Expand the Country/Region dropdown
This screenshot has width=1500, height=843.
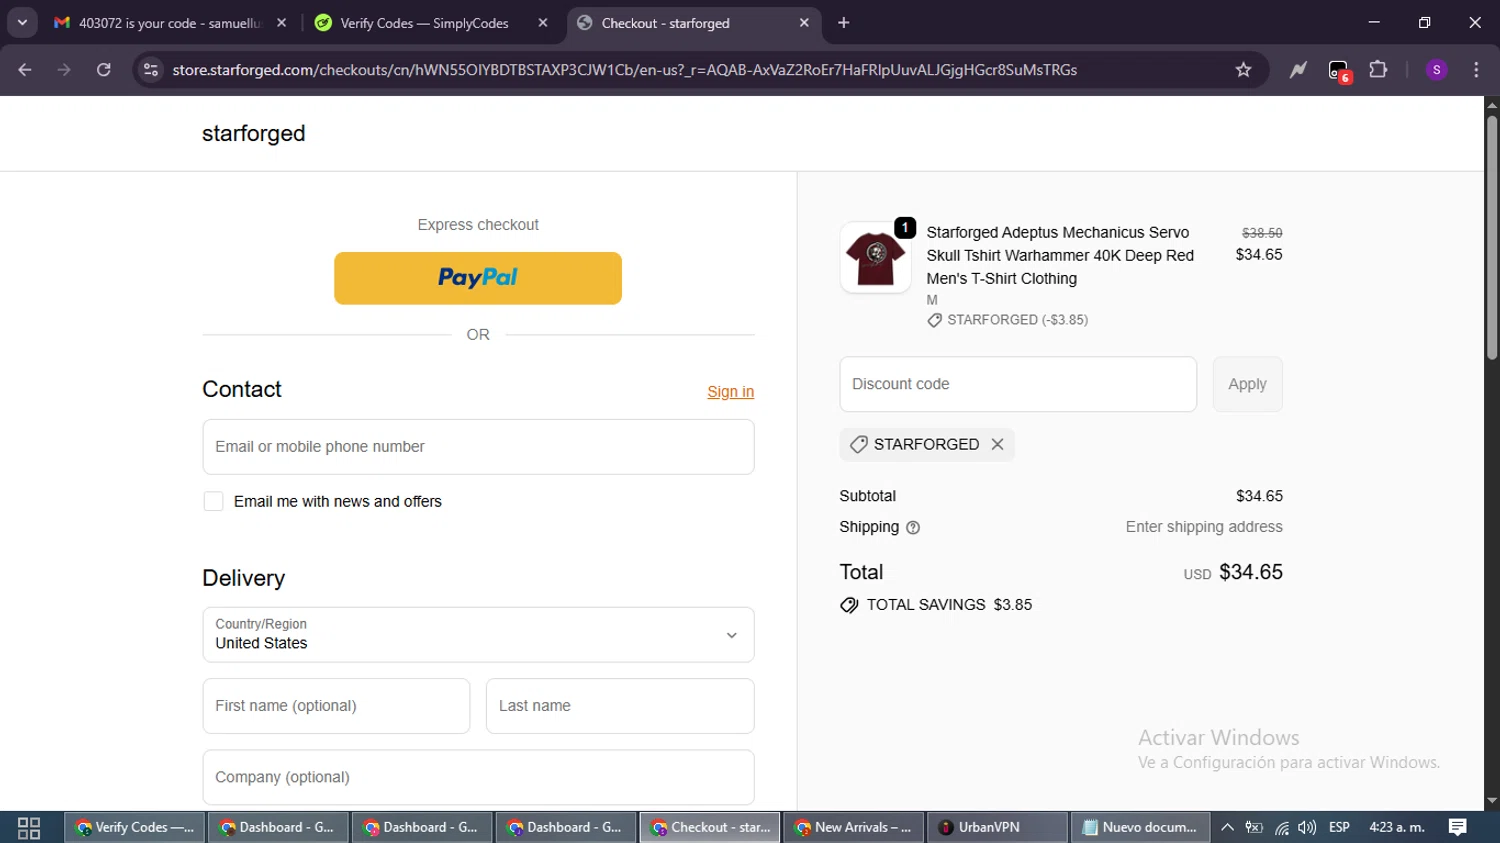point(478,635)
